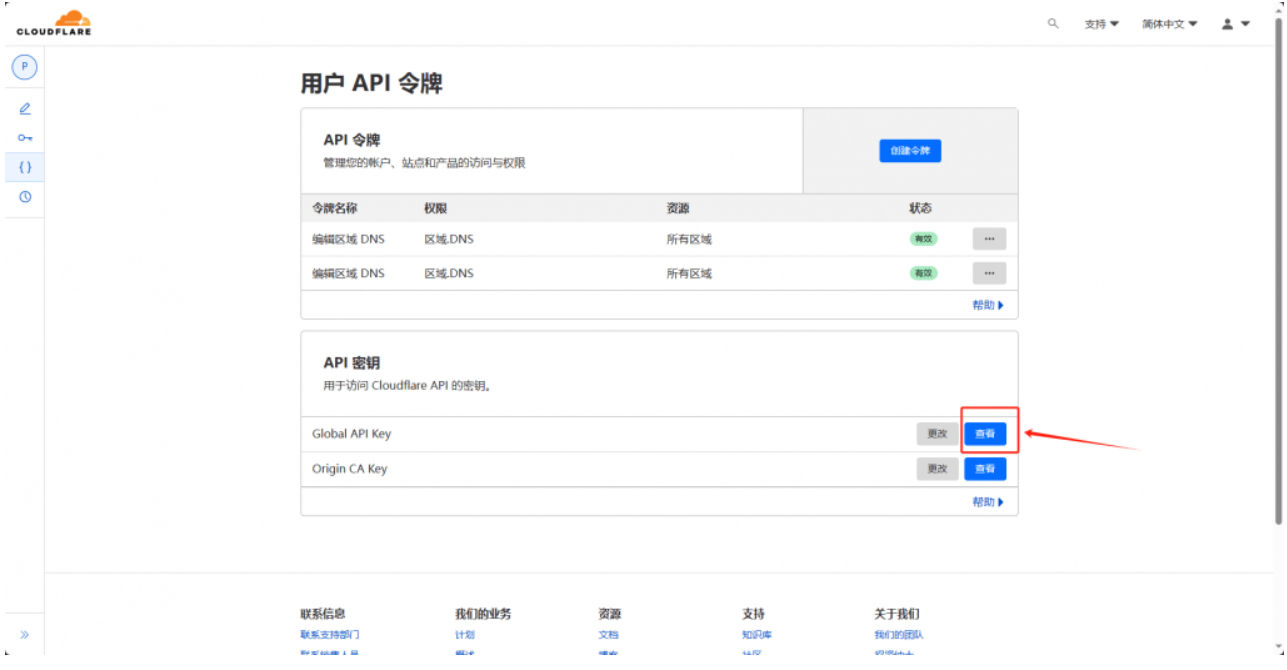The height and width of the screenshot is (670, 1287).
Task: Open the 帮助 link under the API 密钥 section
Action: click(988, 503)
